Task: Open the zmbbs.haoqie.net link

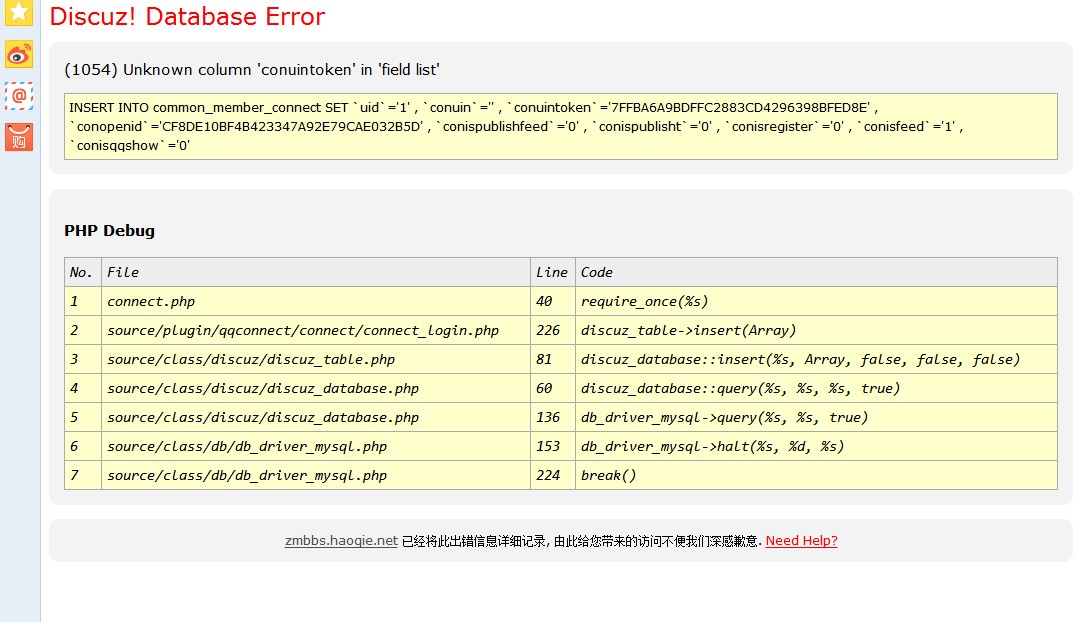Action: click(x=341, y=541)
